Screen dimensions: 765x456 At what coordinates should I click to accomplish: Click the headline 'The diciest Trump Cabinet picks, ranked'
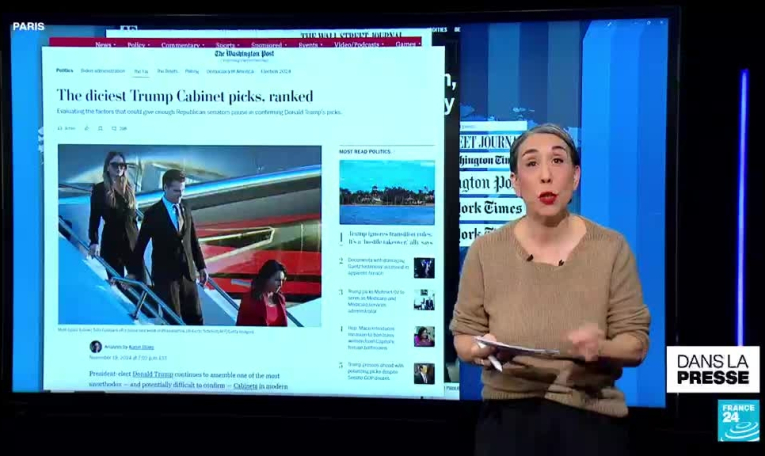(185, 96)
